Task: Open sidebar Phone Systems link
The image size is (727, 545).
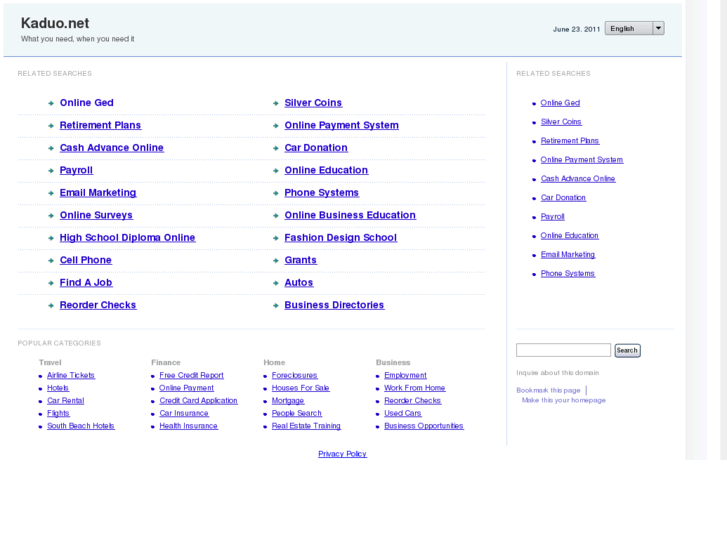Action: (x=568, y=274)
